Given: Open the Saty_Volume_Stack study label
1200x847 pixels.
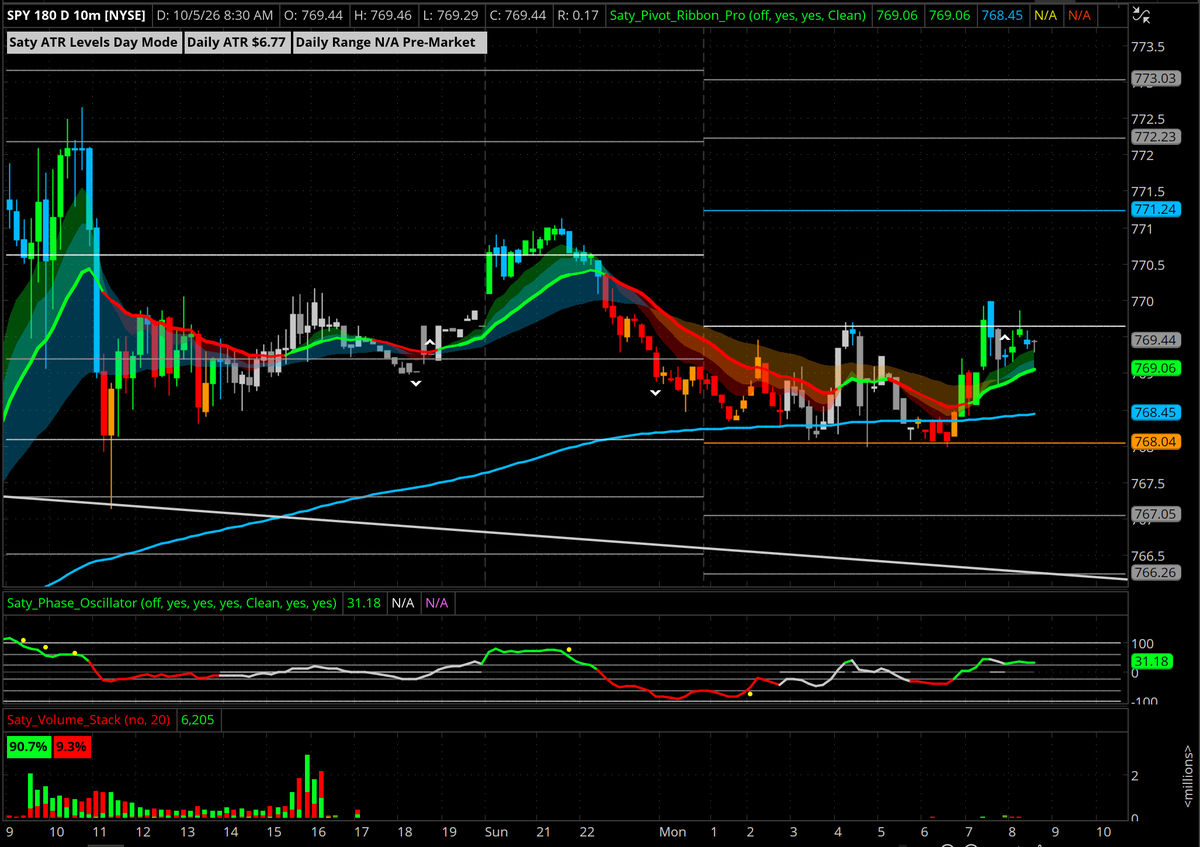Looking at the screenshot, I should pos(89,719).
